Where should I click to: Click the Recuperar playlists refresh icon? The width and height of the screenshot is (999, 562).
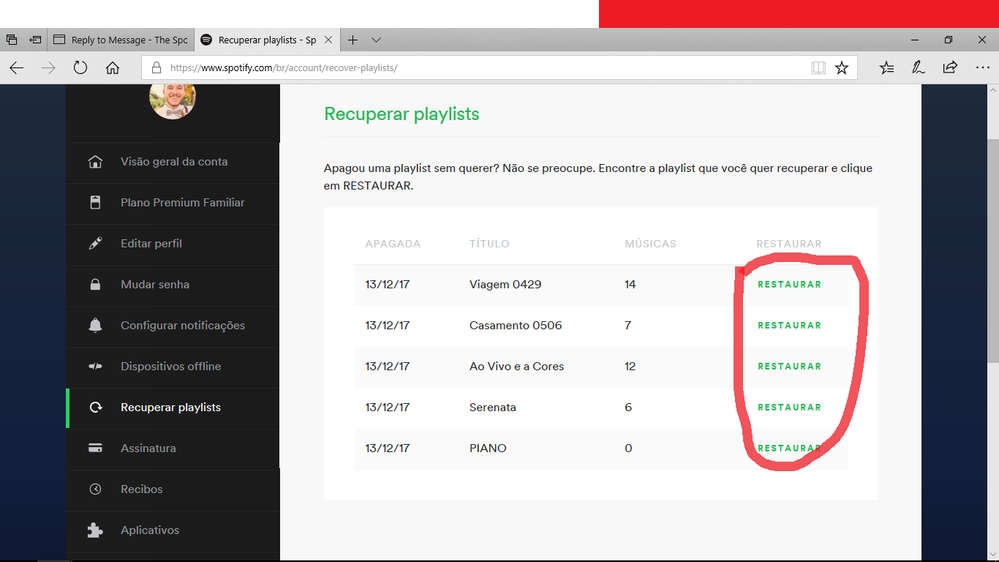(x=96, y=407)
